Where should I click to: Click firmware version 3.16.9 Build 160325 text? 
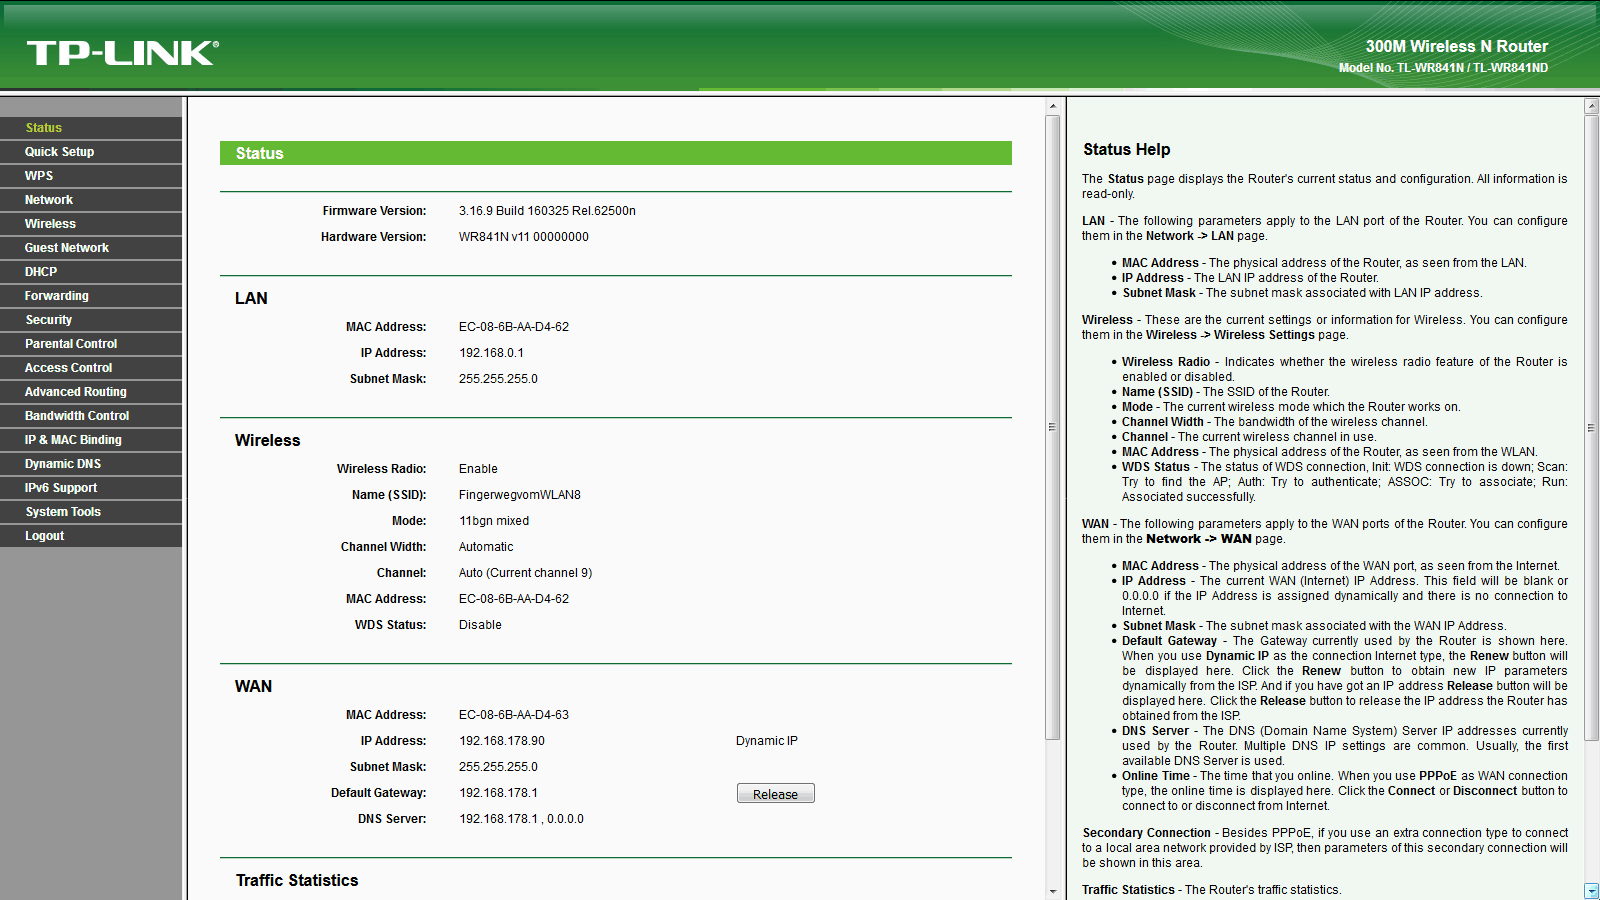pyautogui.click(x=547, y=211)
